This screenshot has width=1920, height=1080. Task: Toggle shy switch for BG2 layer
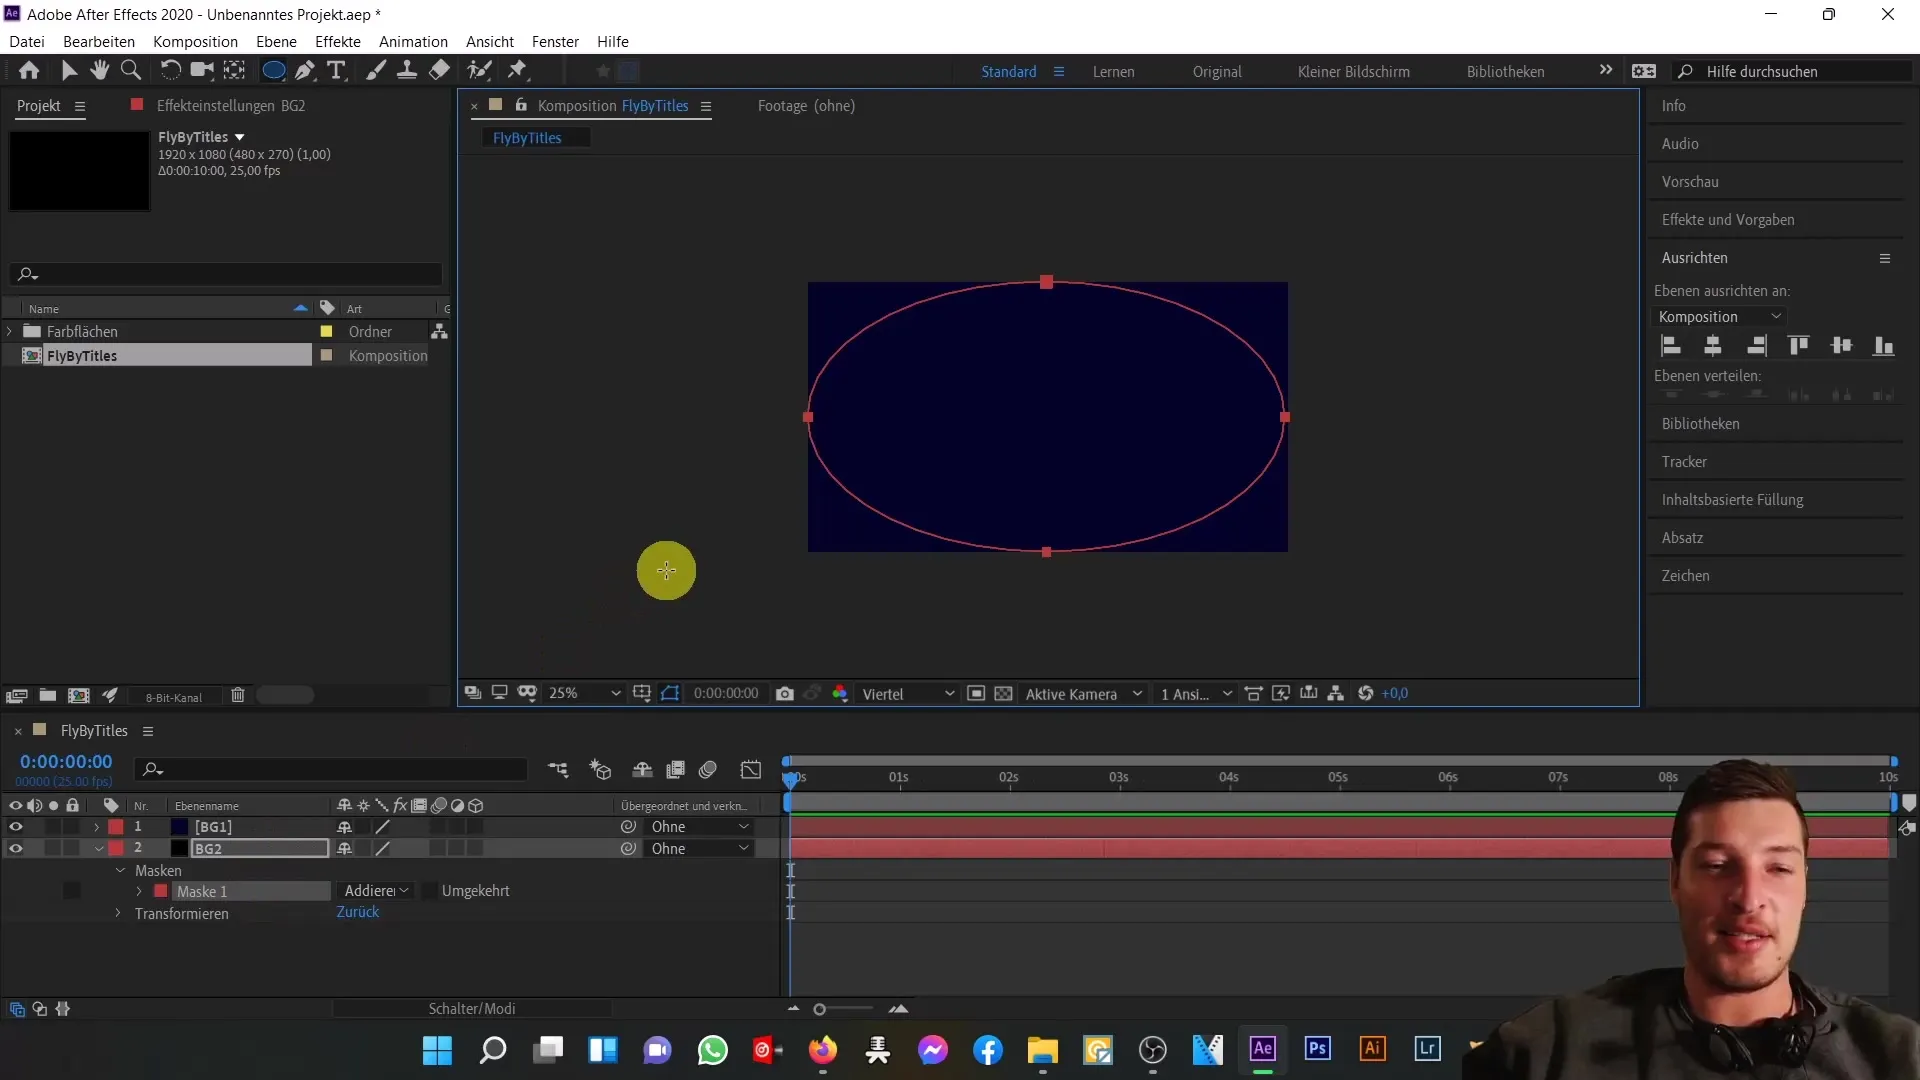point(344,849)
